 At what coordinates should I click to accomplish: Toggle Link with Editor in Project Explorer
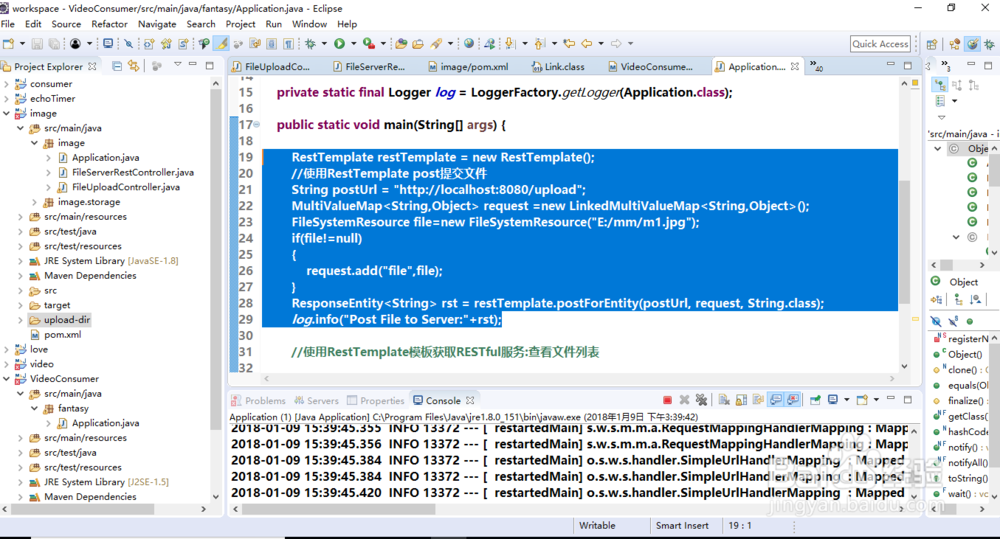133,66
